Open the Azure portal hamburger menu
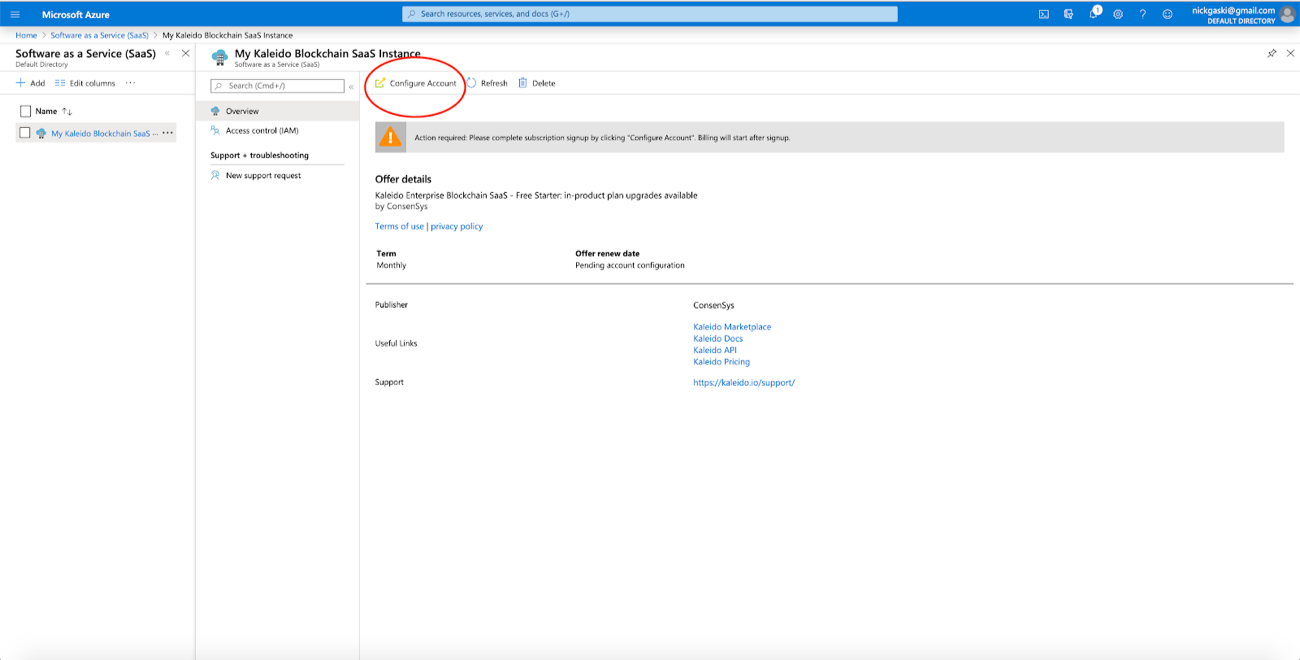 (15, 14)
